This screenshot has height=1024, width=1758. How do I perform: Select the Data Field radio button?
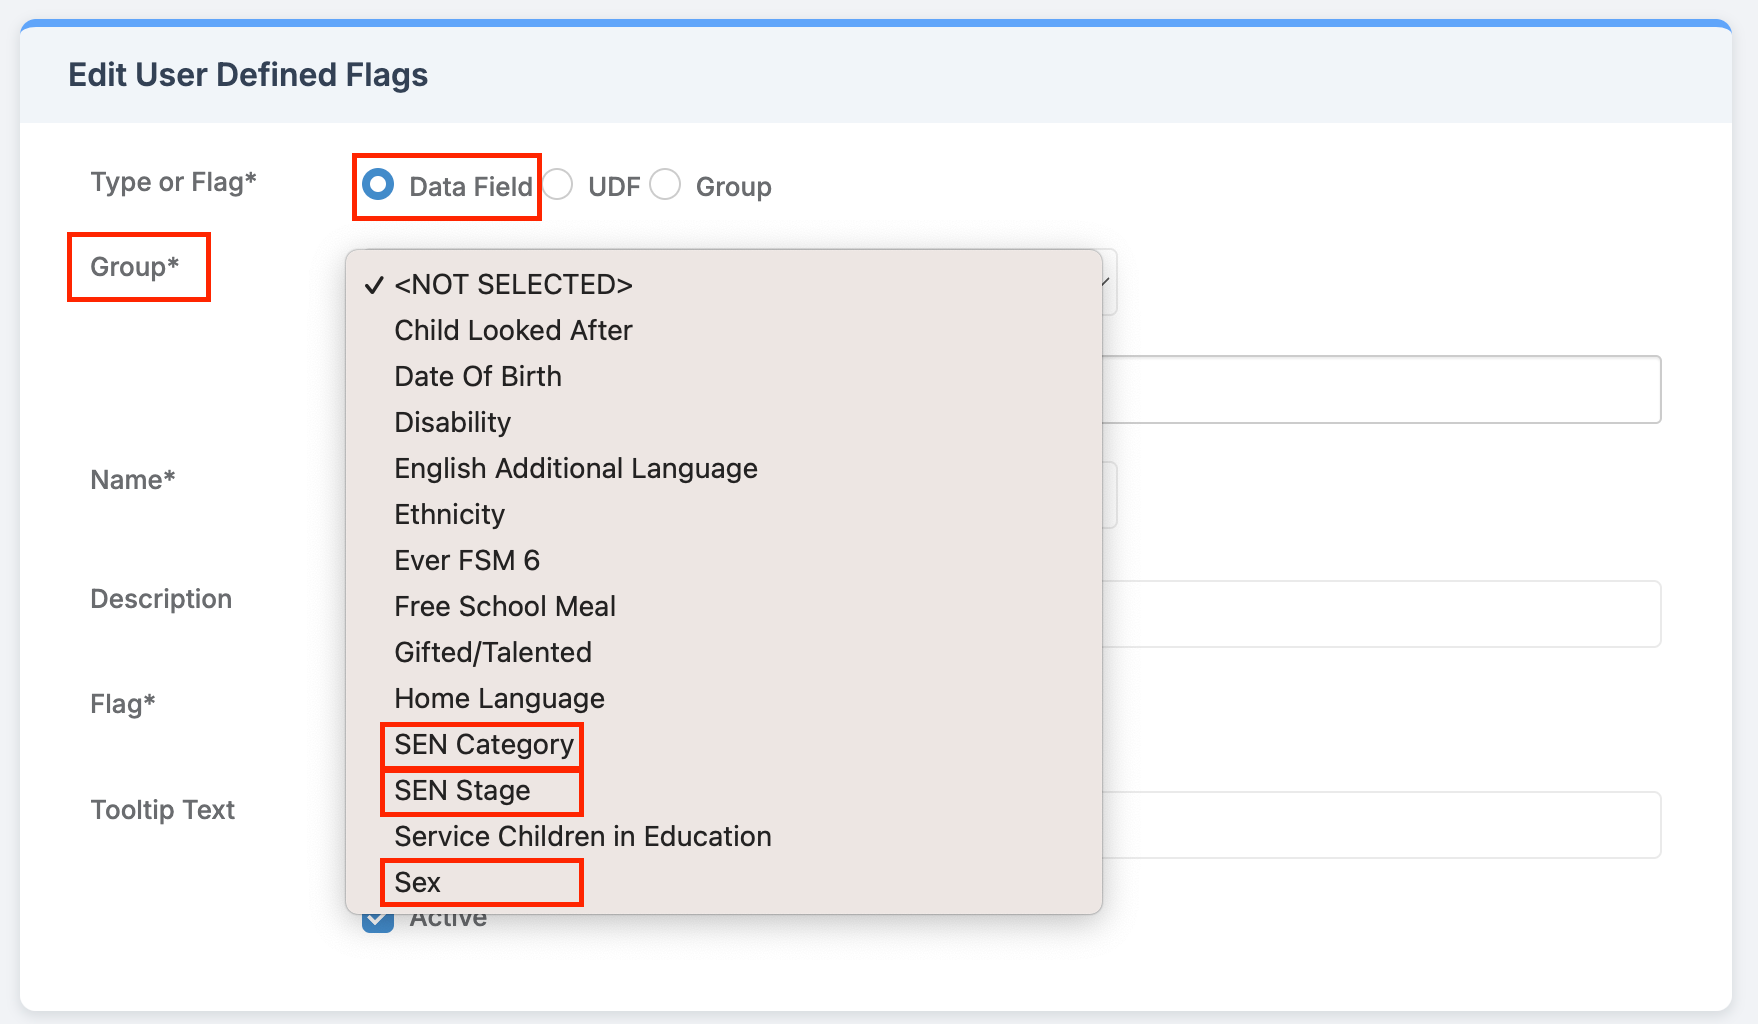click(378, 185)
